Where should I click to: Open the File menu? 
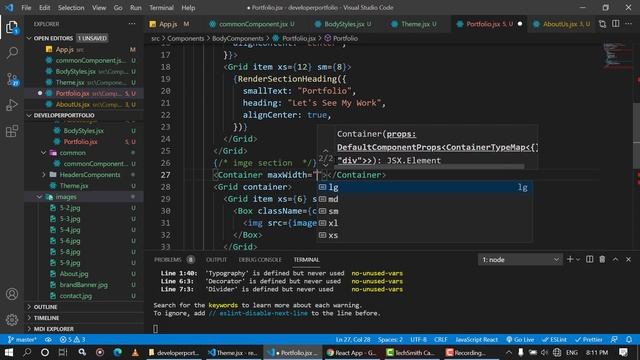tap(26, 8)
